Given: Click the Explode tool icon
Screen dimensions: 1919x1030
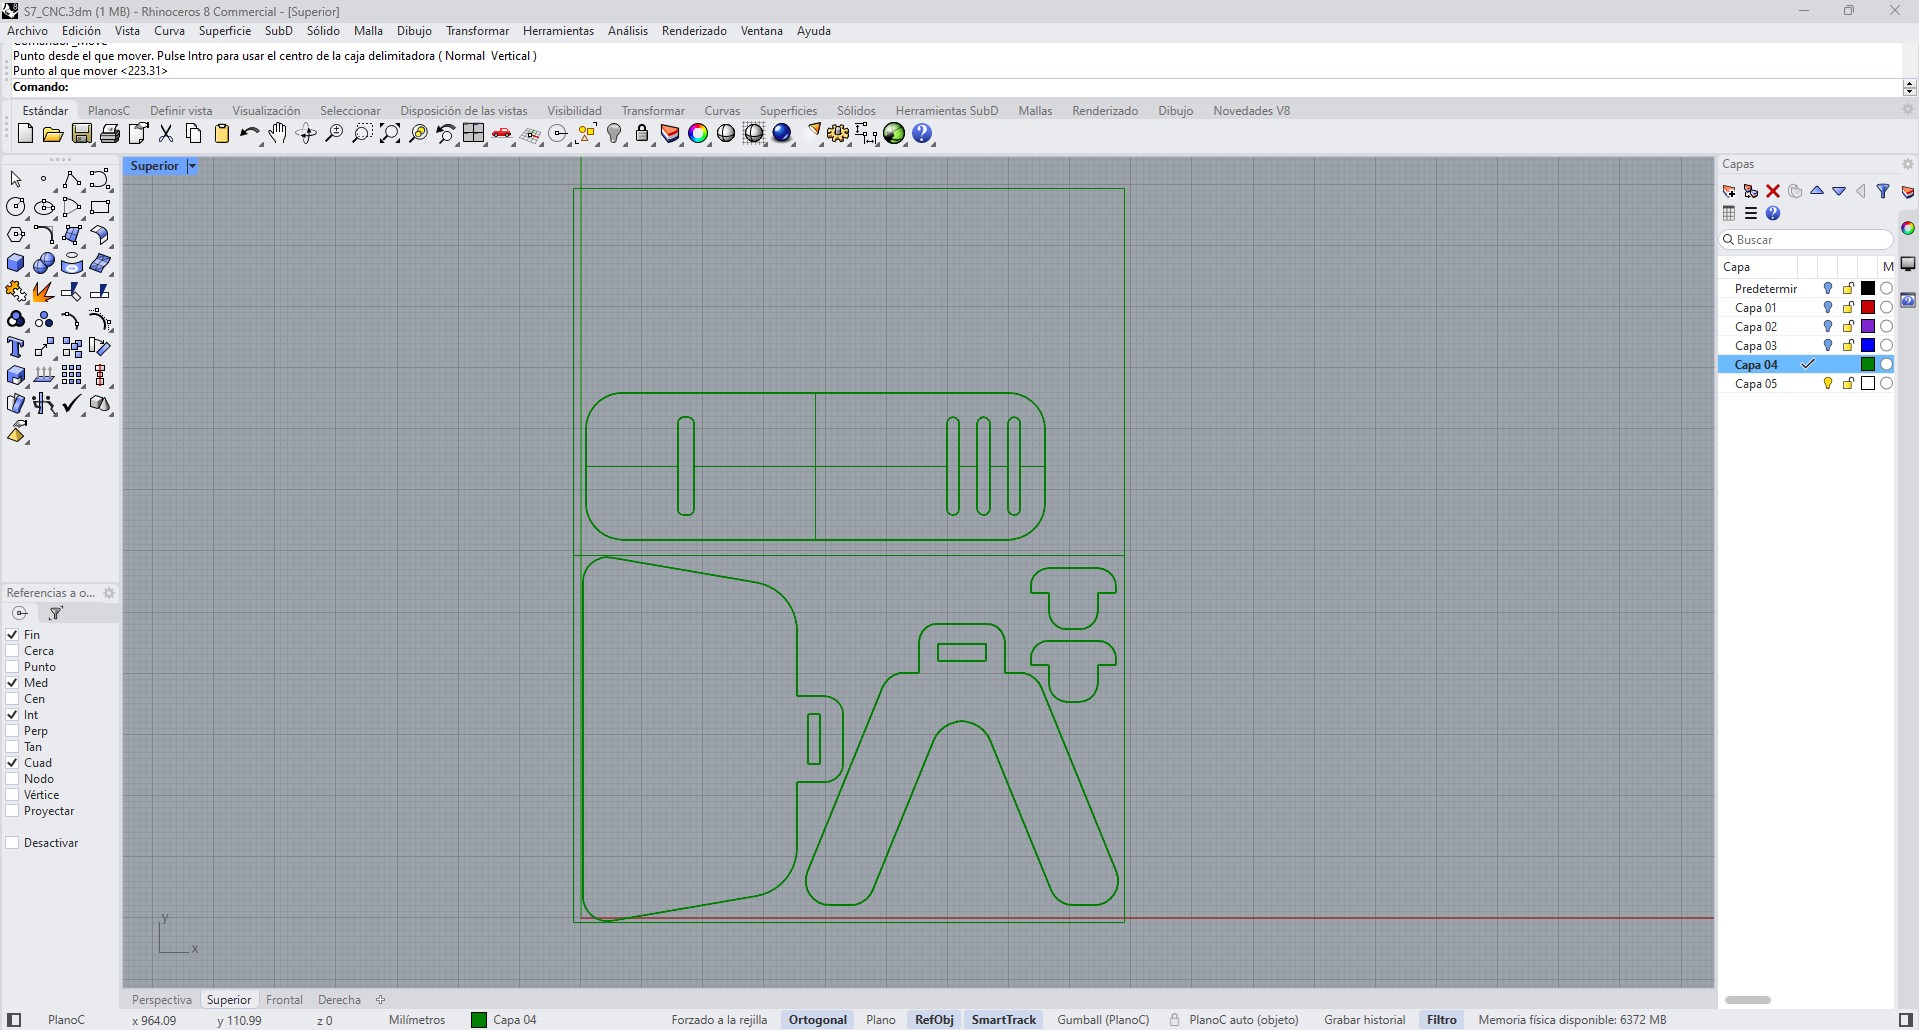Looking at the screenshot, I should pos(44,292).
